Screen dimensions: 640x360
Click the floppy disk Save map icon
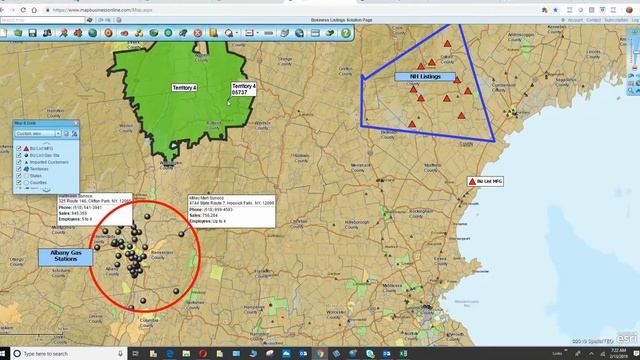click(33, 33)
